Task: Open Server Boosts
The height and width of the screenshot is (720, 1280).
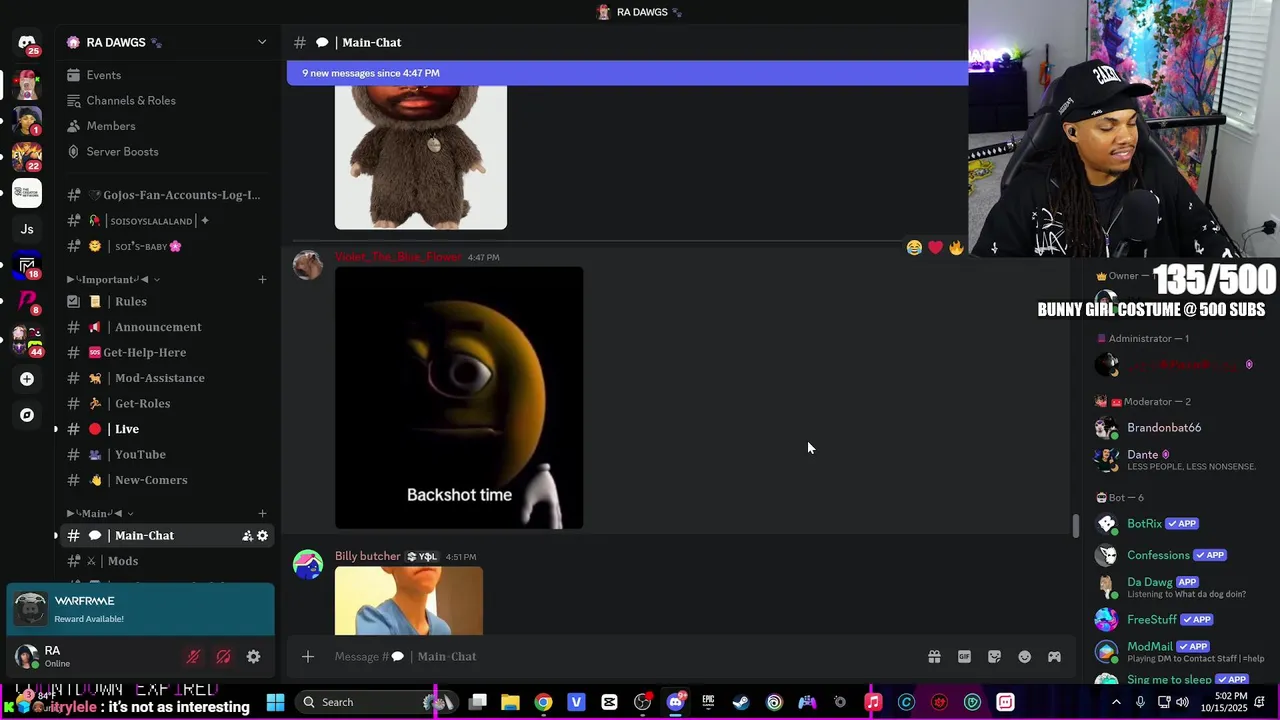Action: click(122, 151)
